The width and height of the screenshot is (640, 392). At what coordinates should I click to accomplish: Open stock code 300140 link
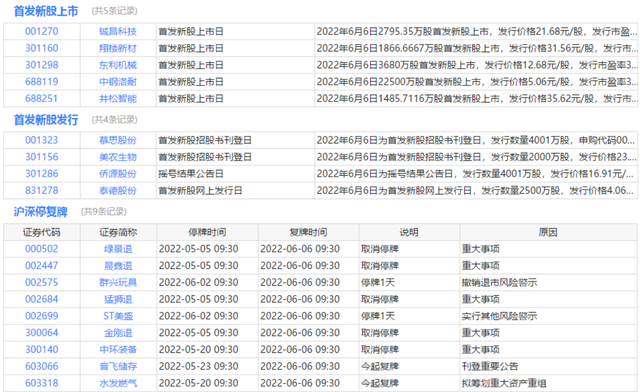click(x=42, y=350)
